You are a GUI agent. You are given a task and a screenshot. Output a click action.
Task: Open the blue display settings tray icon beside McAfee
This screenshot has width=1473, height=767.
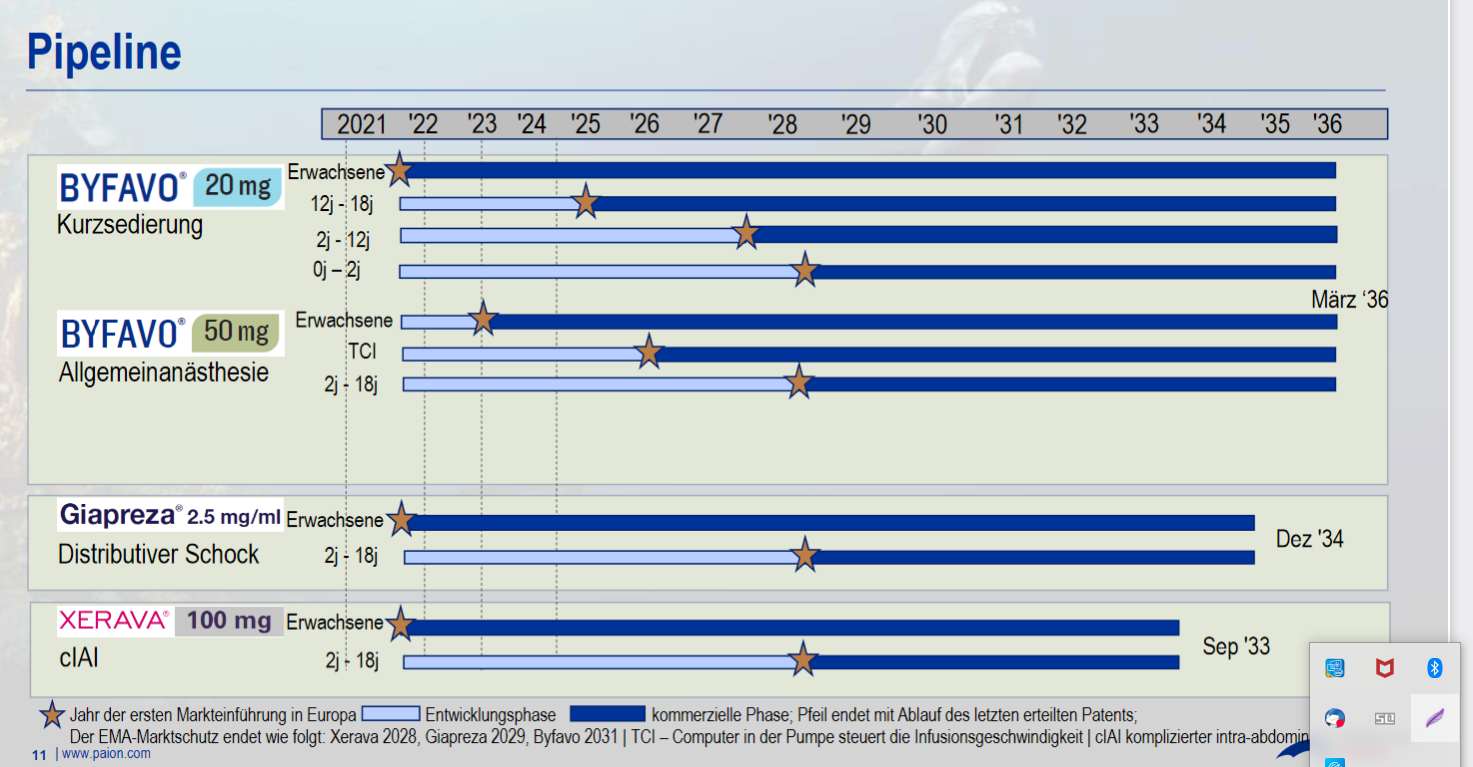tap(1334, 668)
